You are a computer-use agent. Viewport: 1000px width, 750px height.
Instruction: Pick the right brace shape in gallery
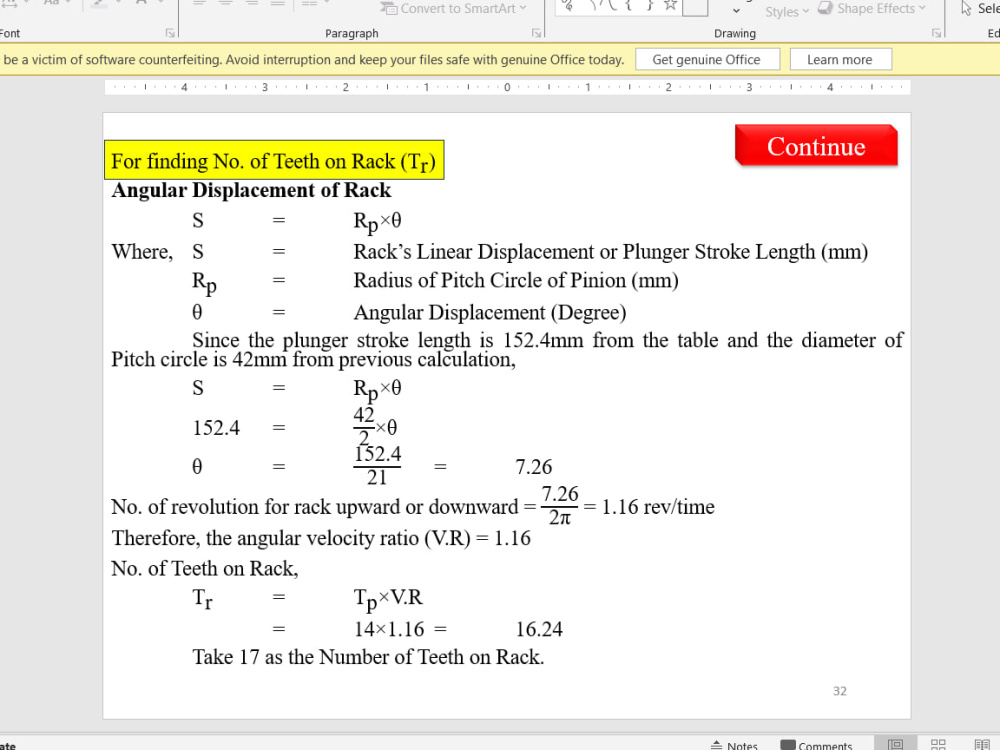tap(649, 6)
